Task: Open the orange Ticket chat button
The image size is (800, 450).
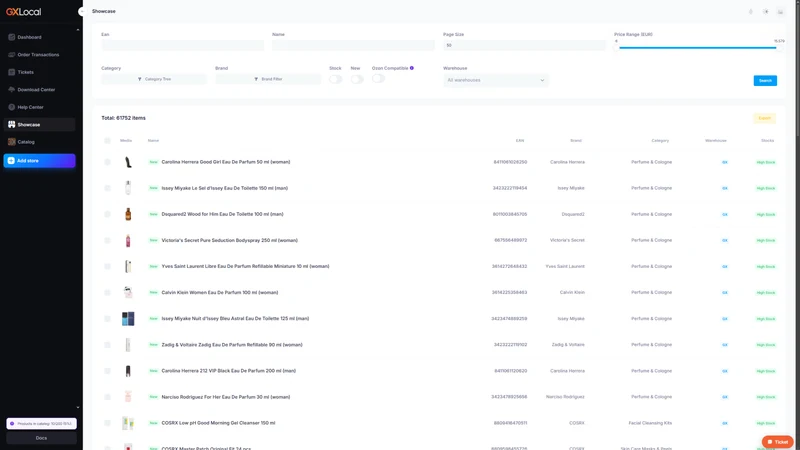Action: click(778, 442)
